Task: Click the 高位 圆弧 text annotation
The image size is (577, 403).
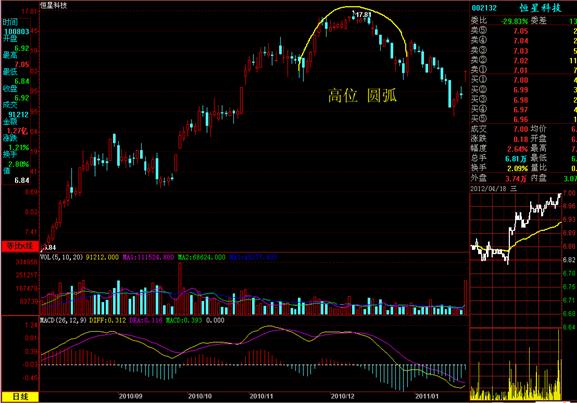Action: click(x=362, y=96)
